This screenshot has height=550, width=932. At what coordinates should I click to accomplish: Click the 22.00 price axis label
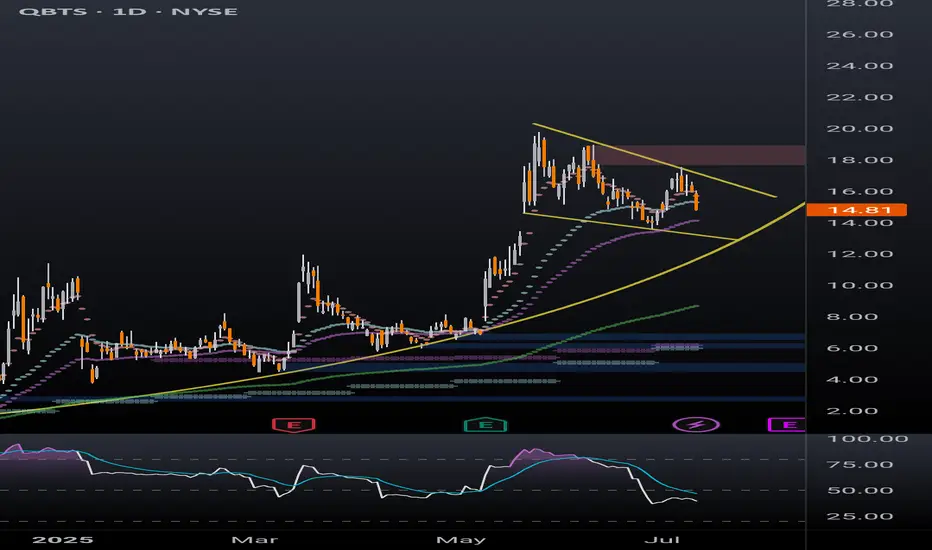click(x=859, y=97)
